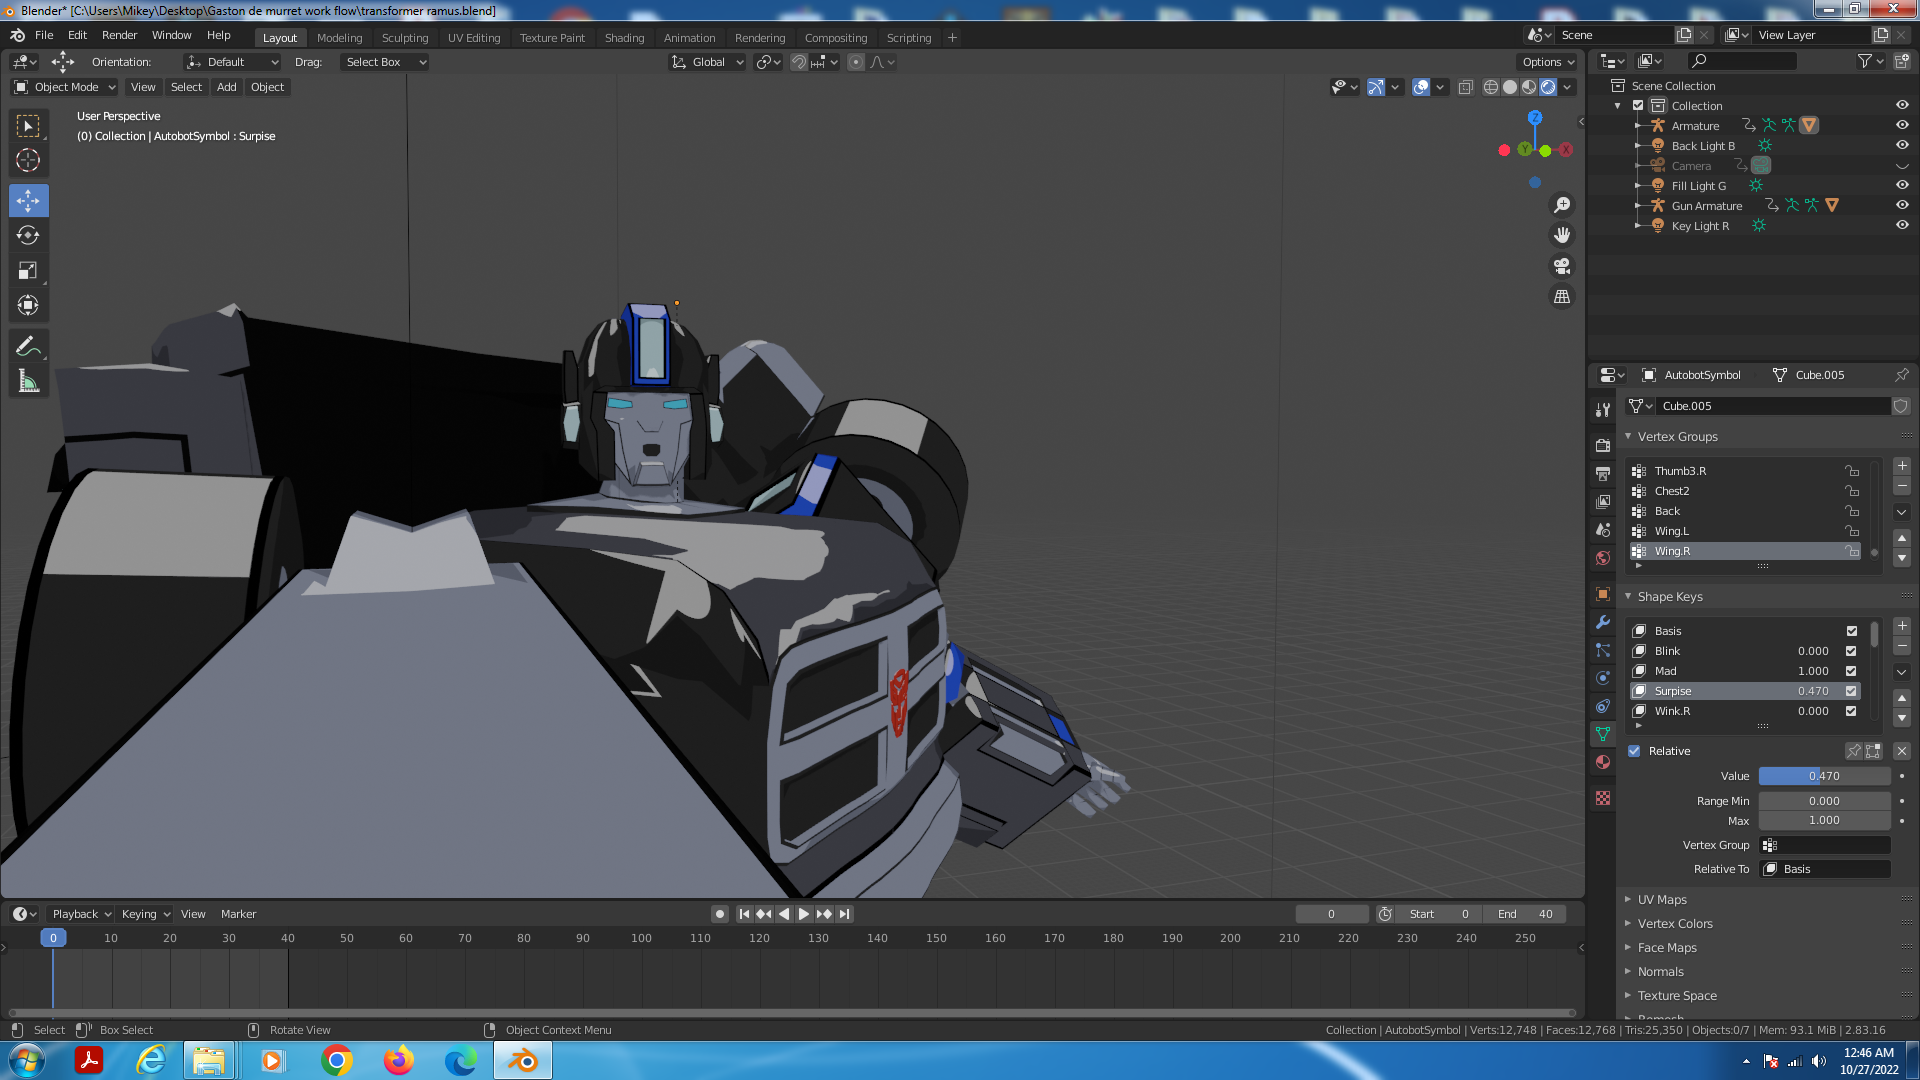The height and width of the screenshot is (1080, 1920).
Task: Activate the Transform tool
Action: [28, 305]
